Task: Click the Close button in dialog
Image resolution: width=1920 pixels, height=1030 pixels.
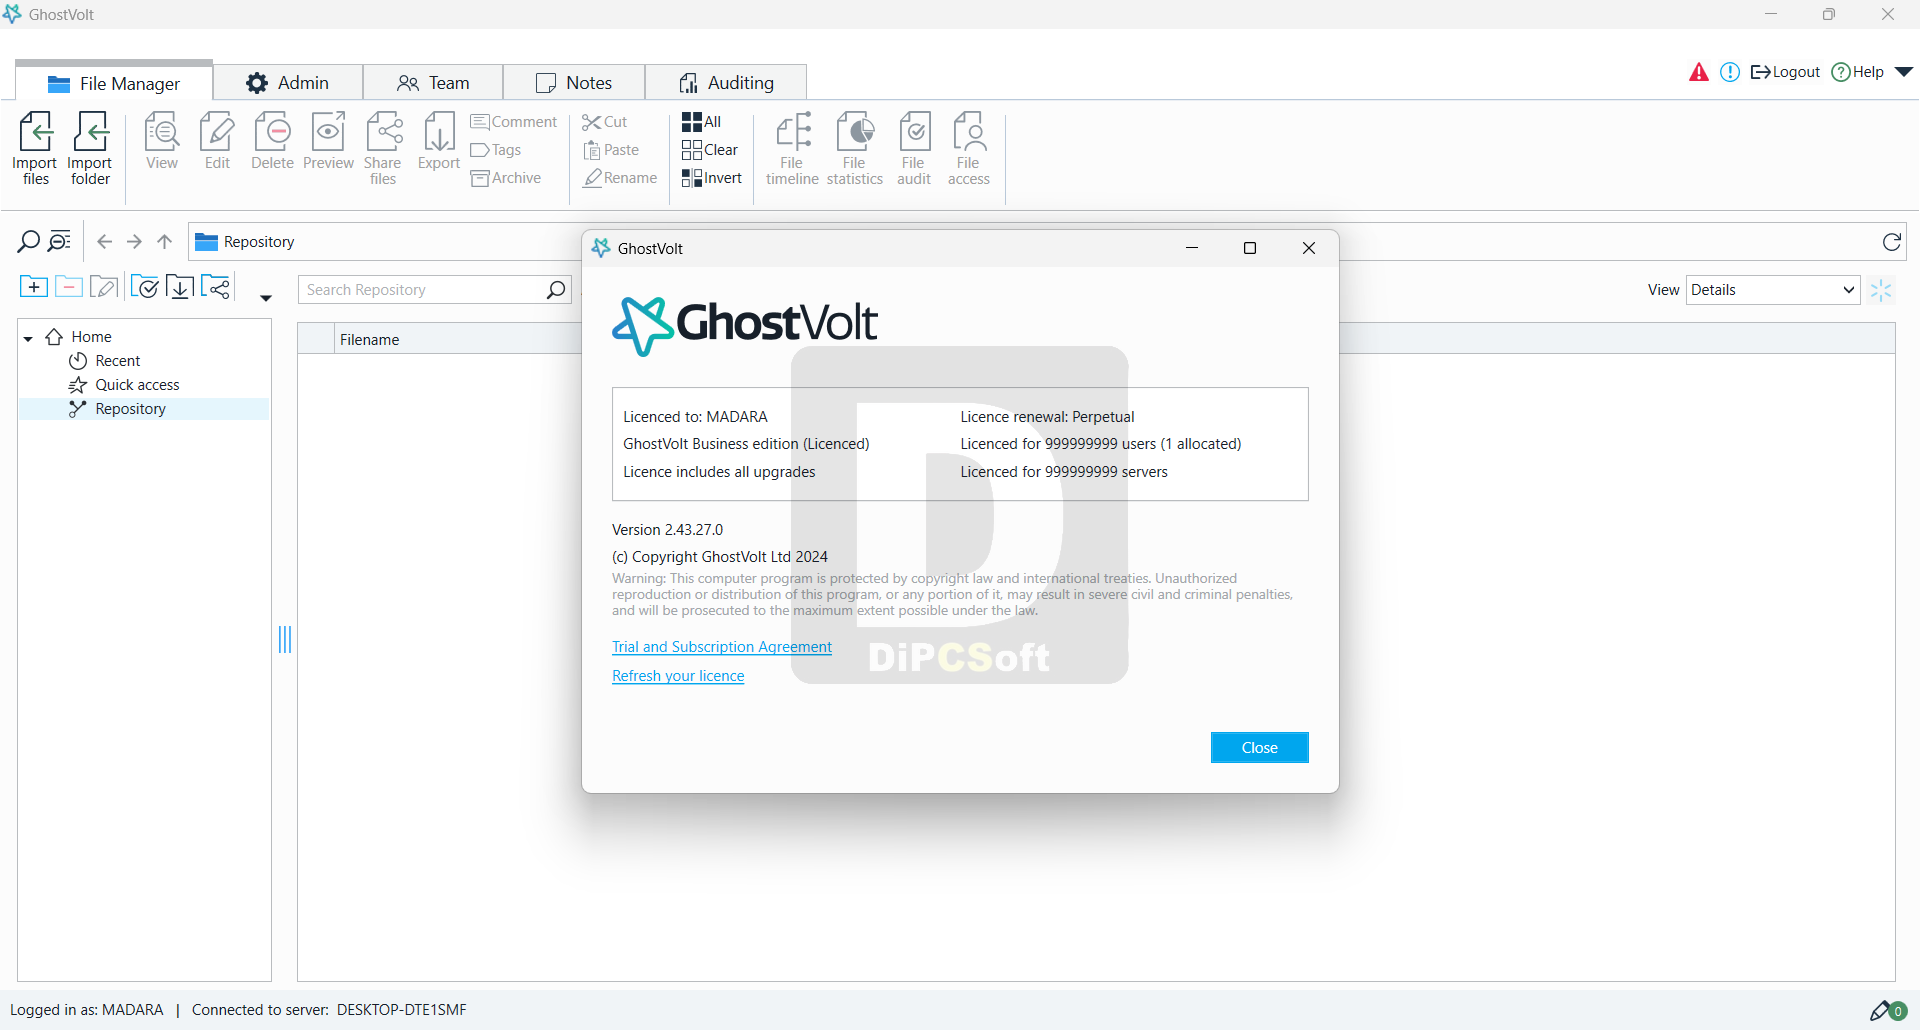Action: coord(1260,748)
